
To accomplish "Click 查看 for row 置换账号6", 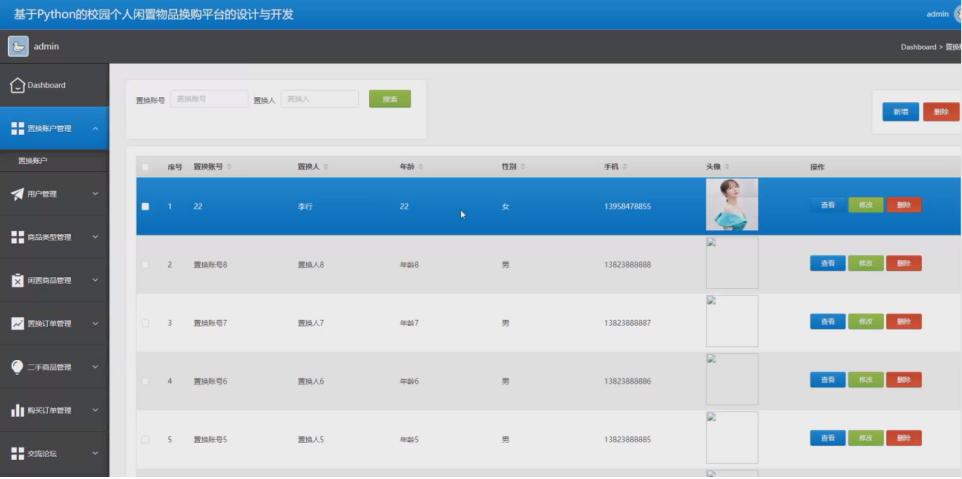I will (x=828, y=380).
